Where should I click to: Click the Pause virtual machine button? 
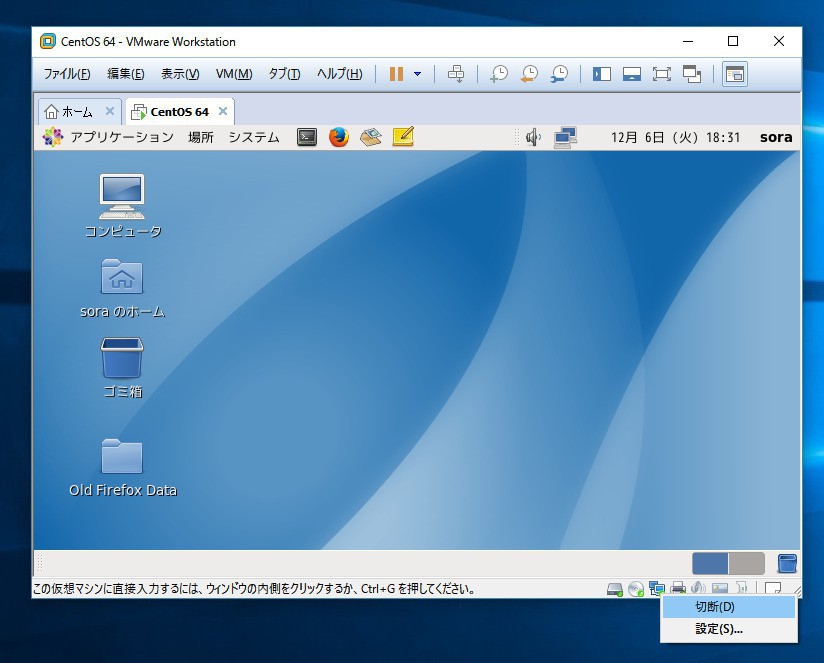396,74
